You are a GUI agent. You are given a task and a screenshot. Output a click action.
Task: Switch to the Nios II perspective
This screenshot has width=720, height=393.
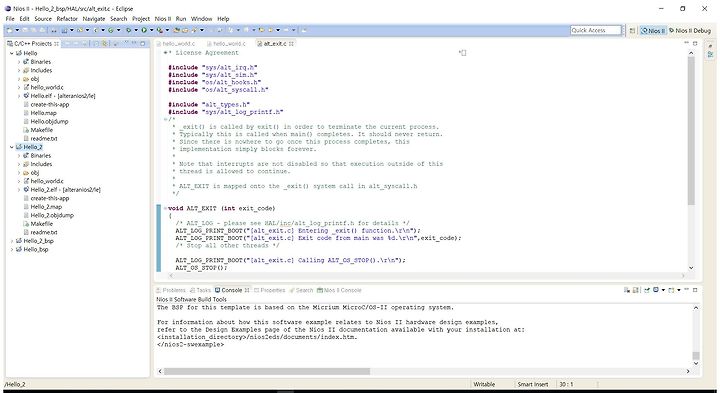[653, 30]
